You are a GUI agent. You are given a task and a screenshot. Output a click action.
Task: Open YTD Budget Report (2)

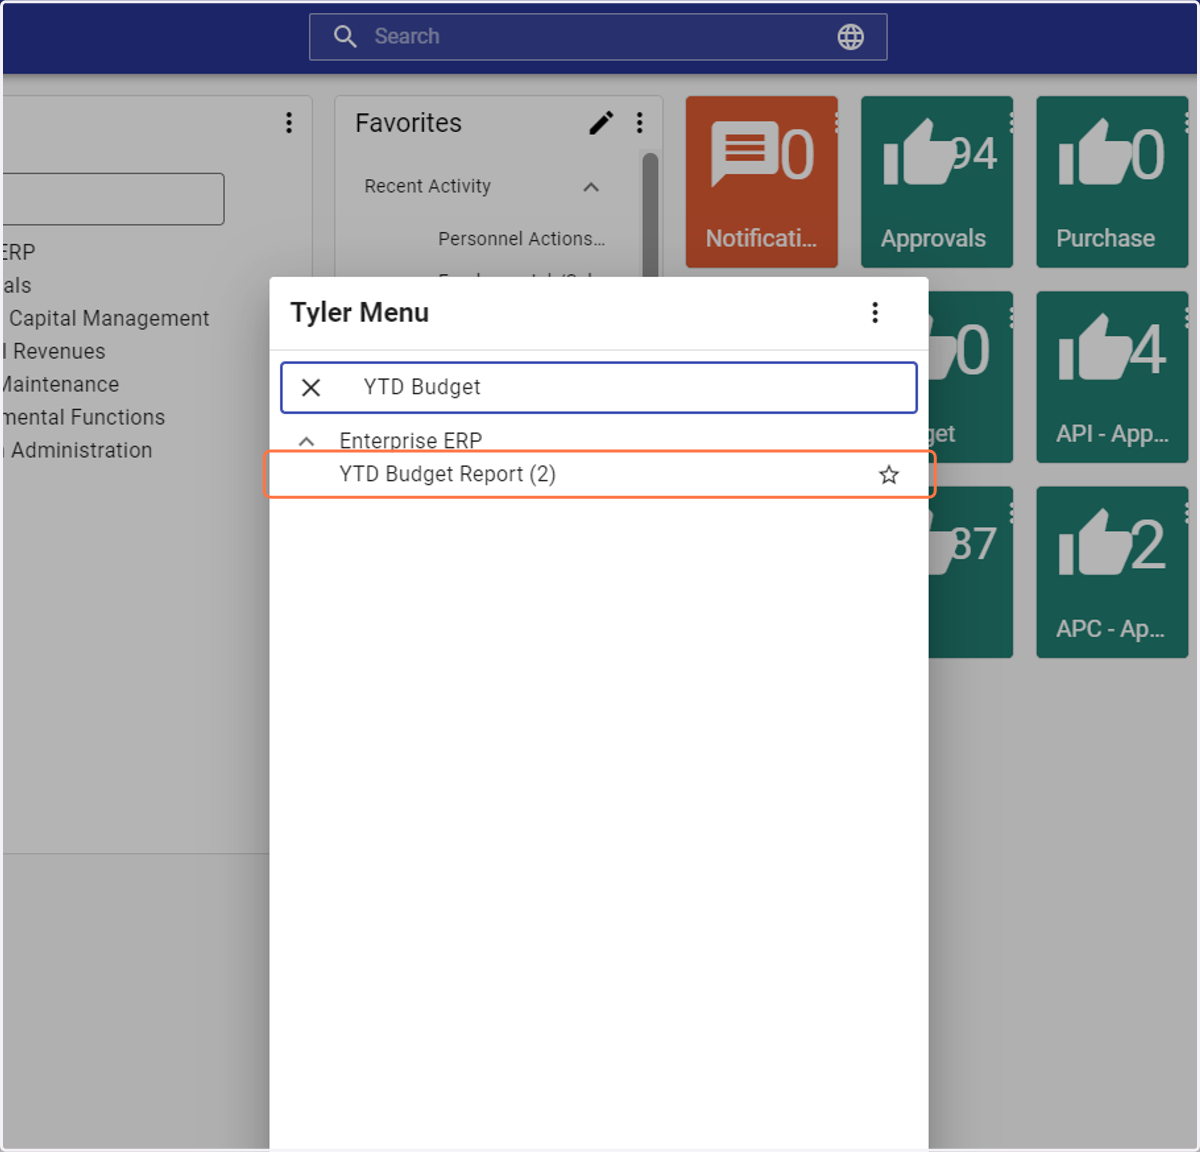coord(600,475)
